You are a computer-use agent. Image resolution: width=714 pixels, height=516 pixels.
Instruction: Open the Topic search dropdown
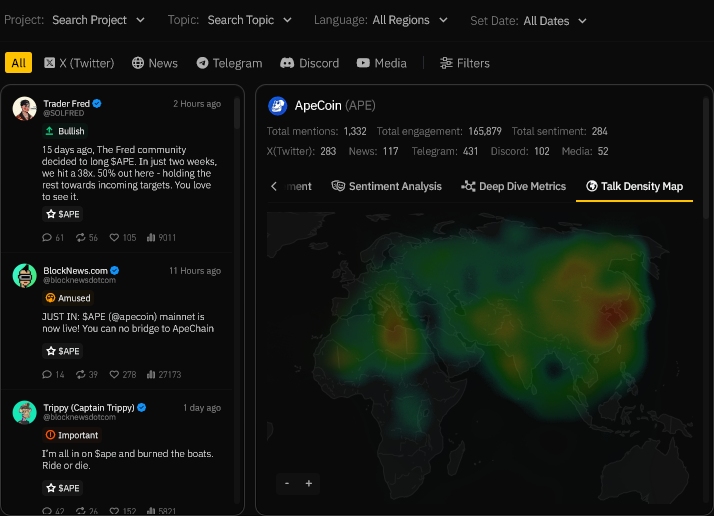250,20
